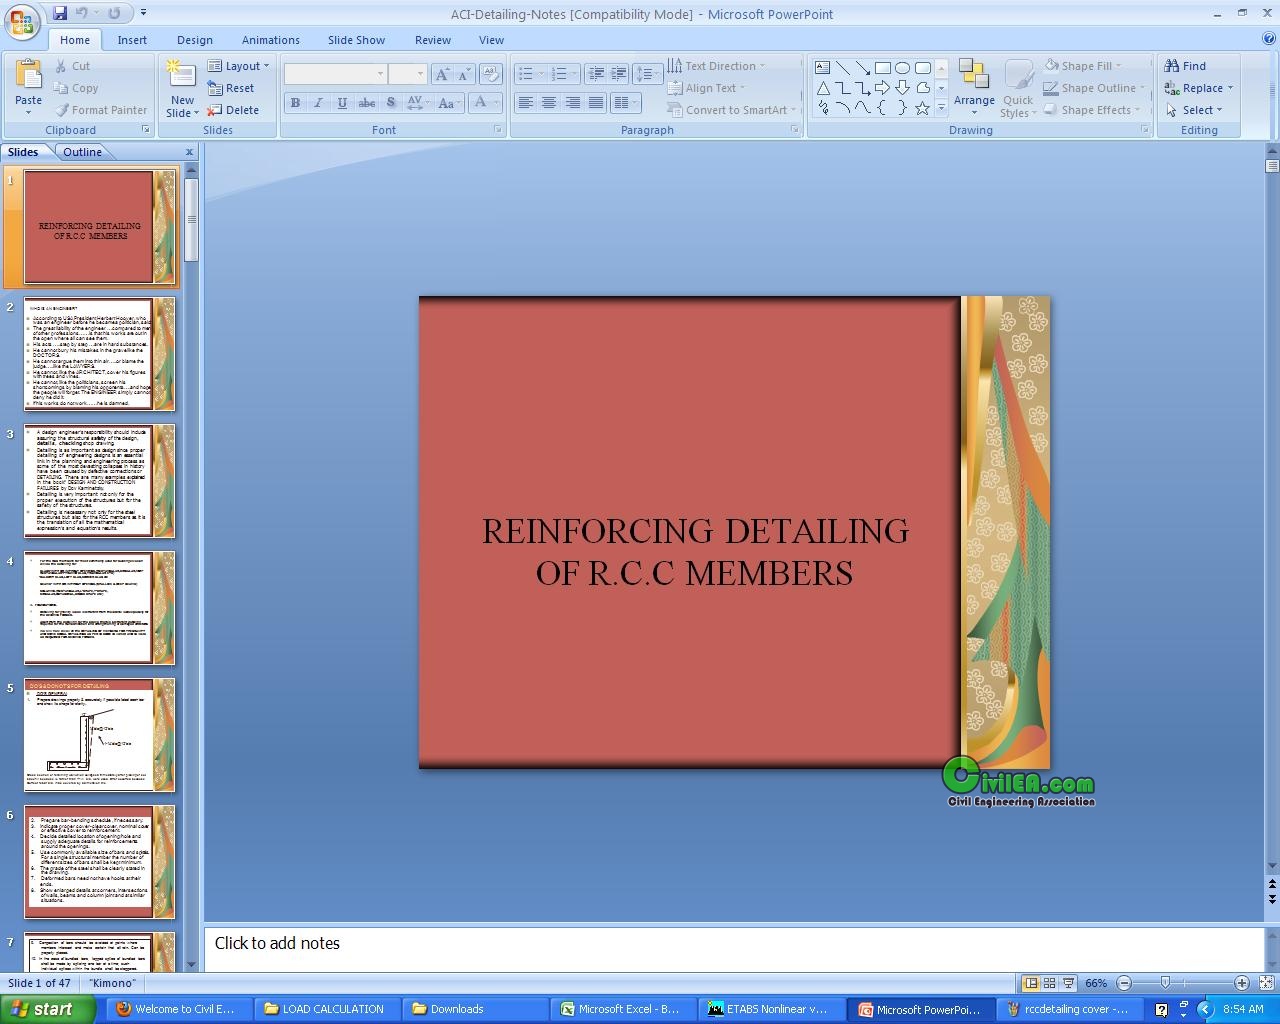The image size is (1280, 1024).
Task: Open the Arrange dropdown
Action: point(974,85)
